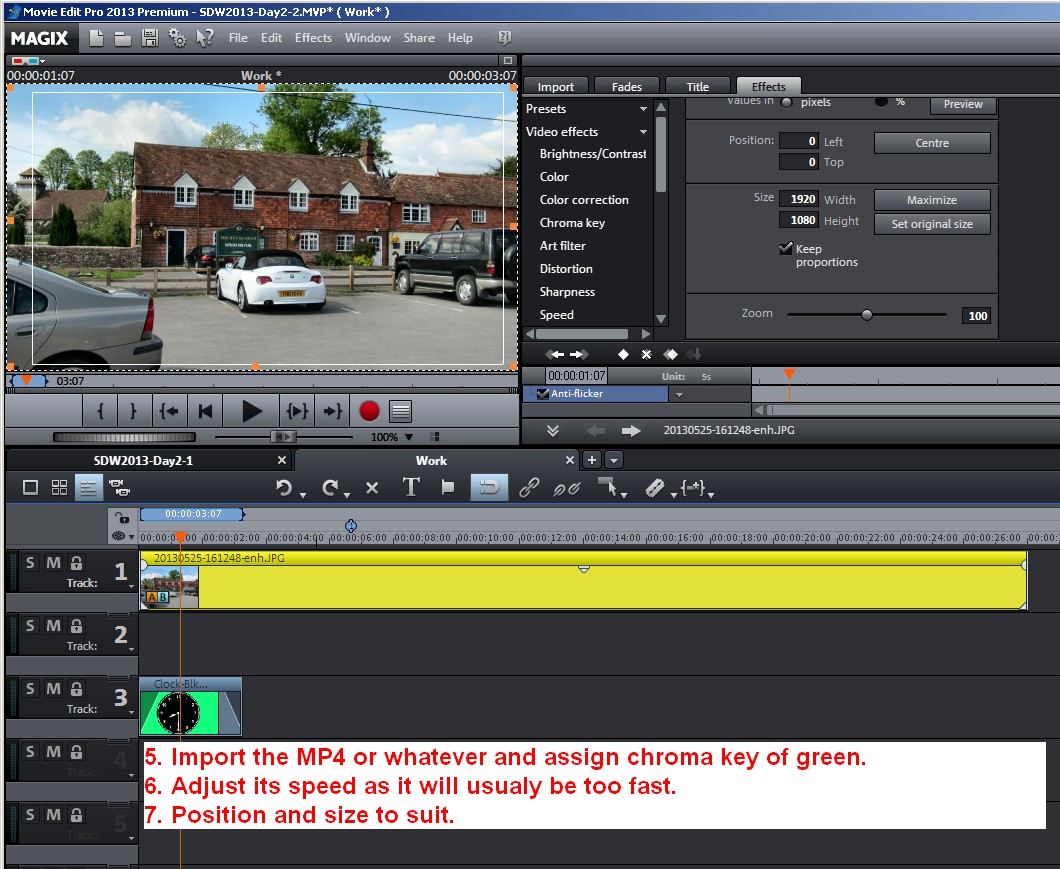Redo the last undone action
1060x869 pixels.
(x=329, y=488)
